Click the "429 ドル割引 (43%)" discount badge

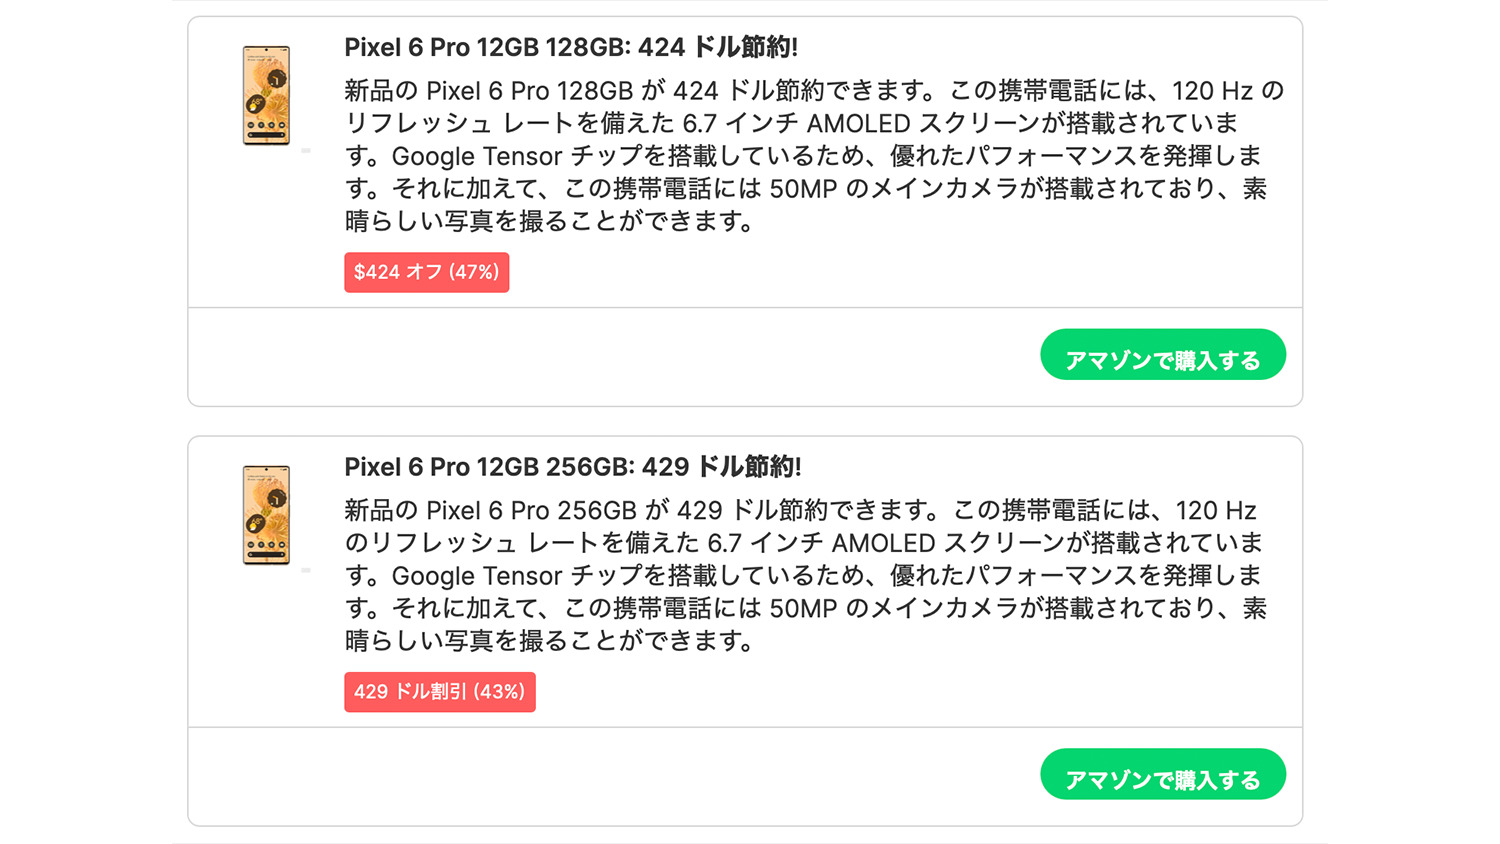tap(439, 692)
